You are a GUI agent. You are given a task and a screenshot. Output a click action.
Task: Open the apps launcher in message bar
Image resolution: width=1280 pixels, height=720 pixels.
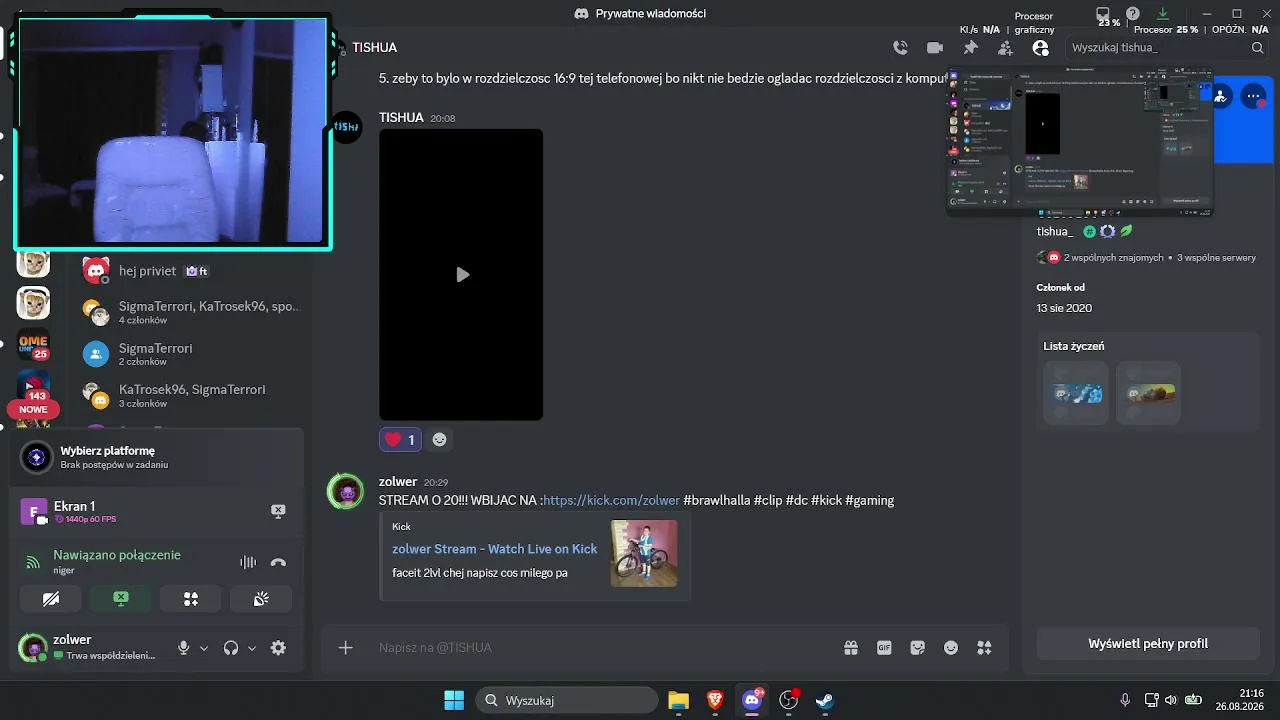pos(984,648)
